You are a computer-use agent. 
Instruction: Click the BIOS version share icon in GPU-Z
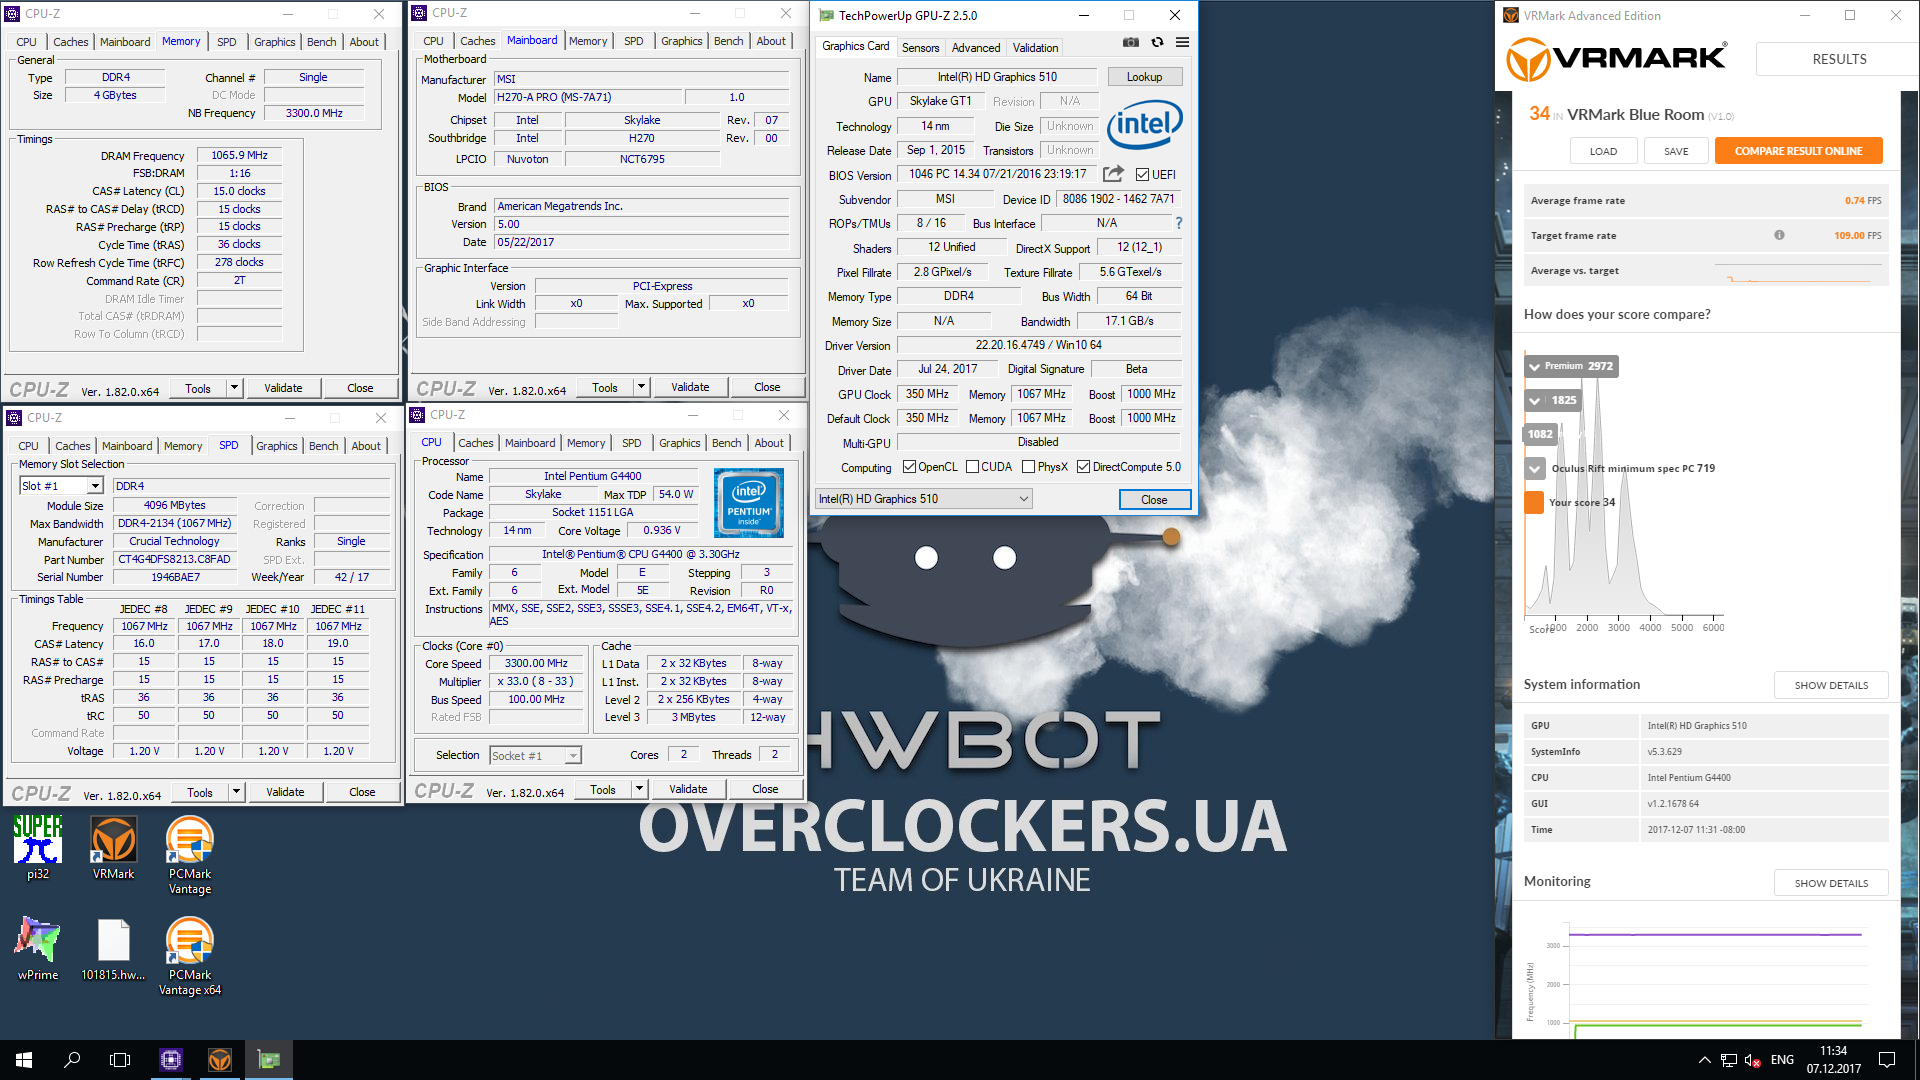(x=1113, y=174)
